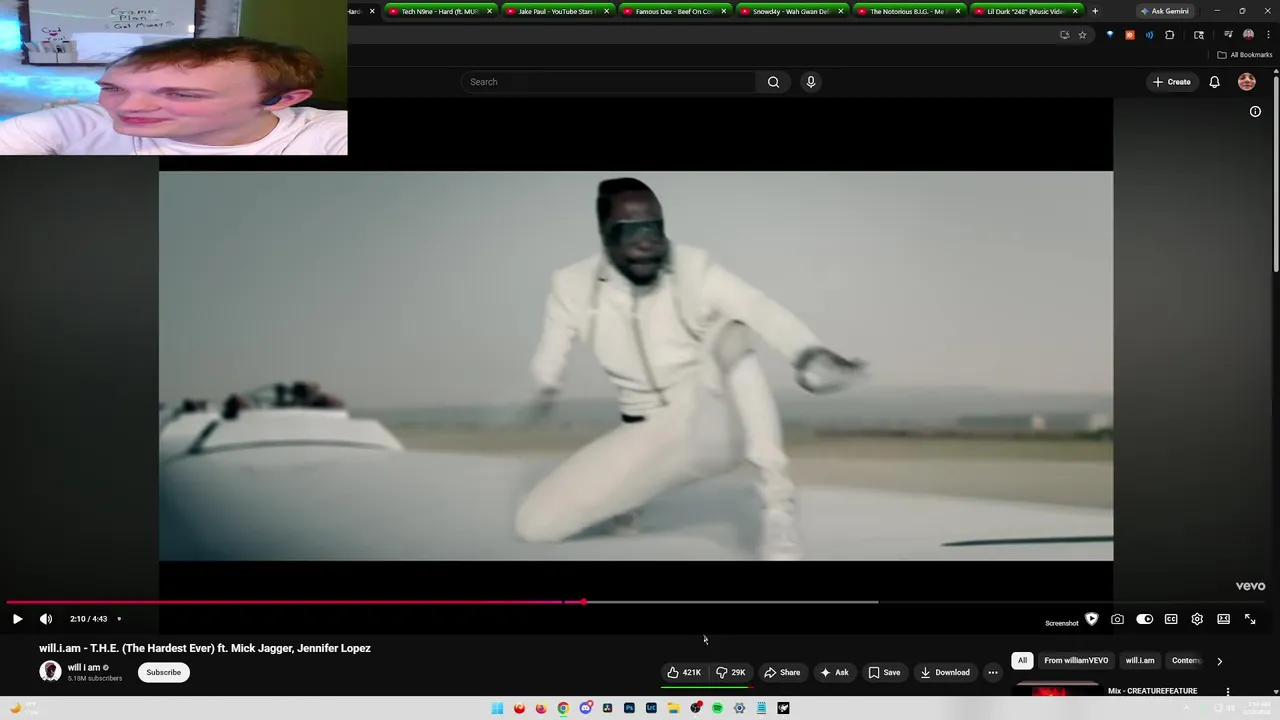Open more actions three-dot menu
1280x720 pixels.
[x=993, y=672]
